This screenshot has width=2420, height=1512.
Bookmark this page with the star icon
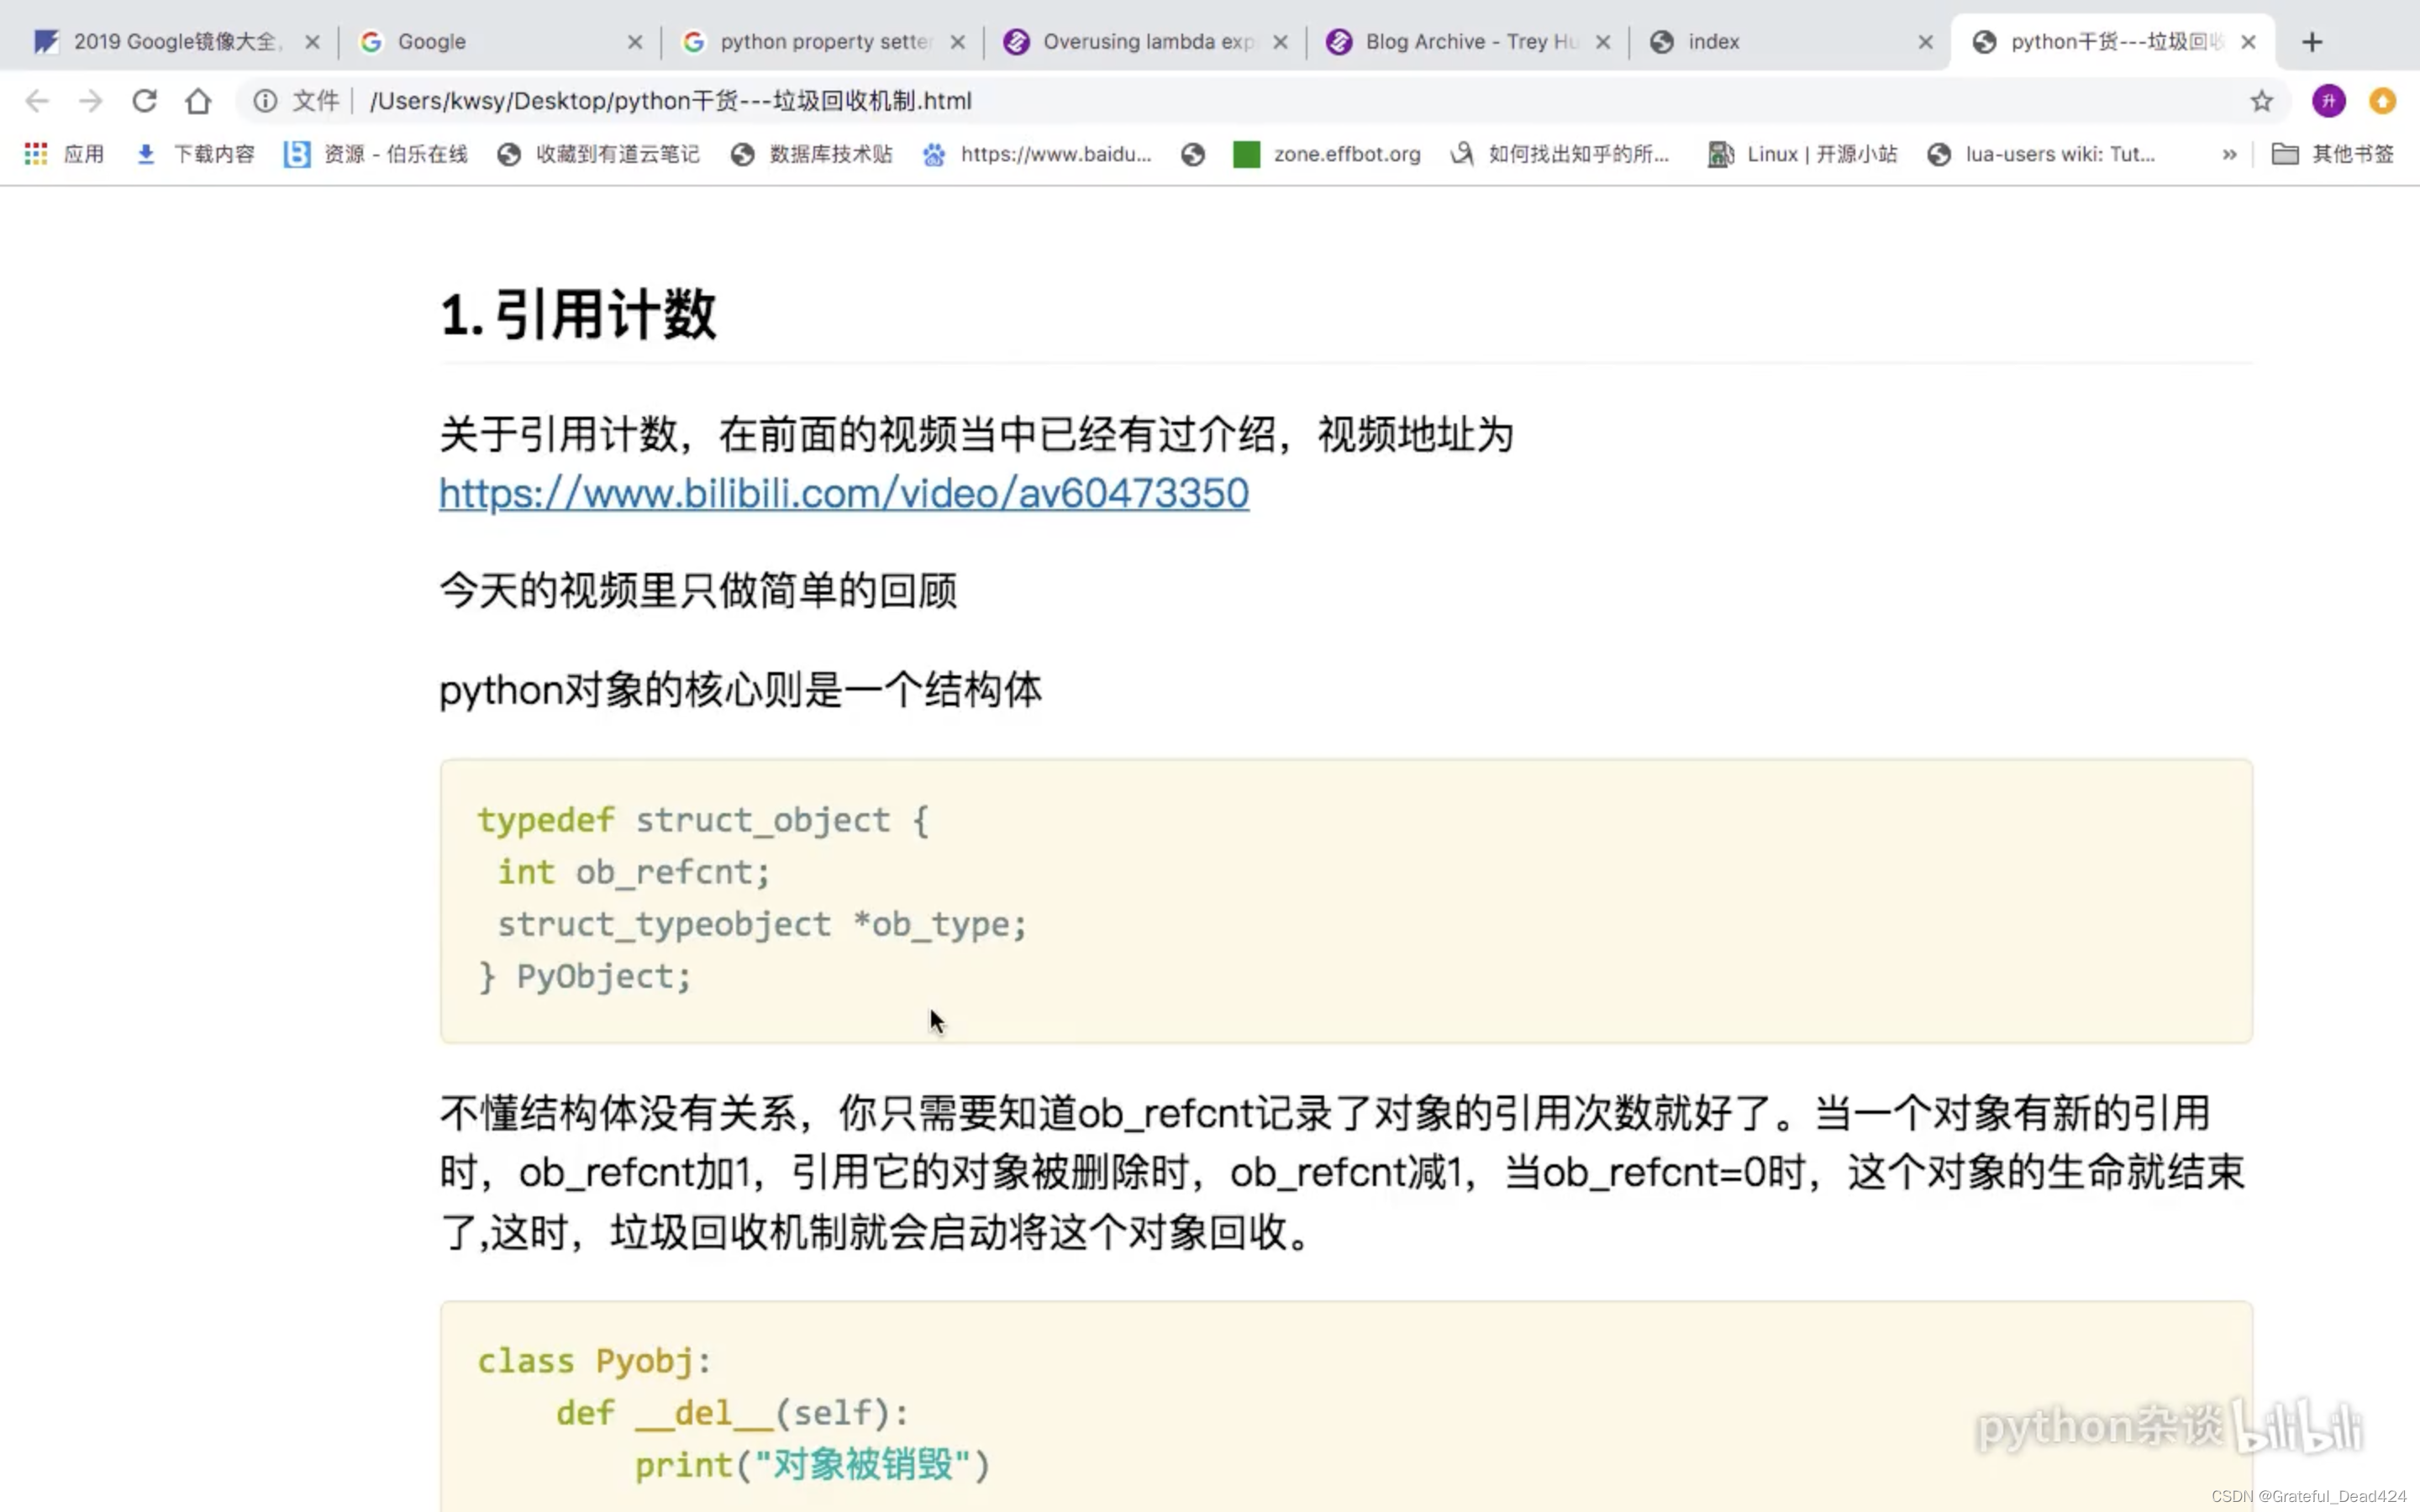click(x=2261, y=101)
